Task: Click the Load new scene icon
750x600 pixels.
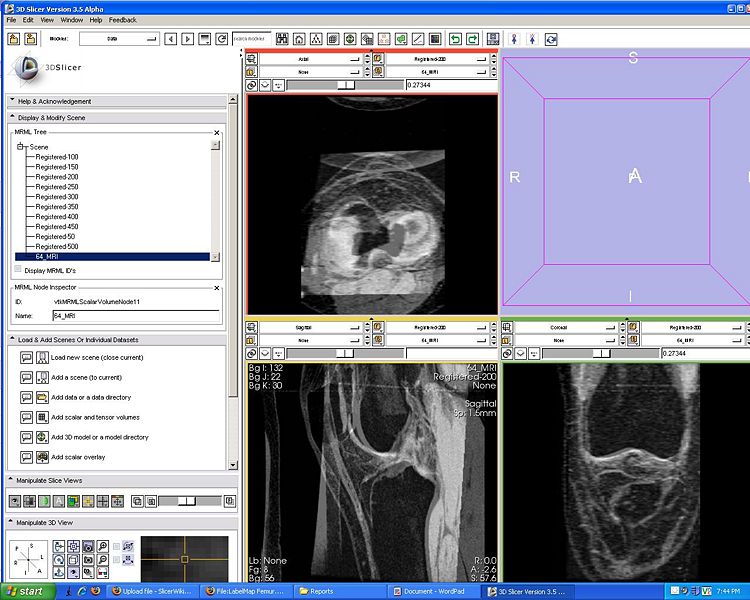Action: click(43, 357)
